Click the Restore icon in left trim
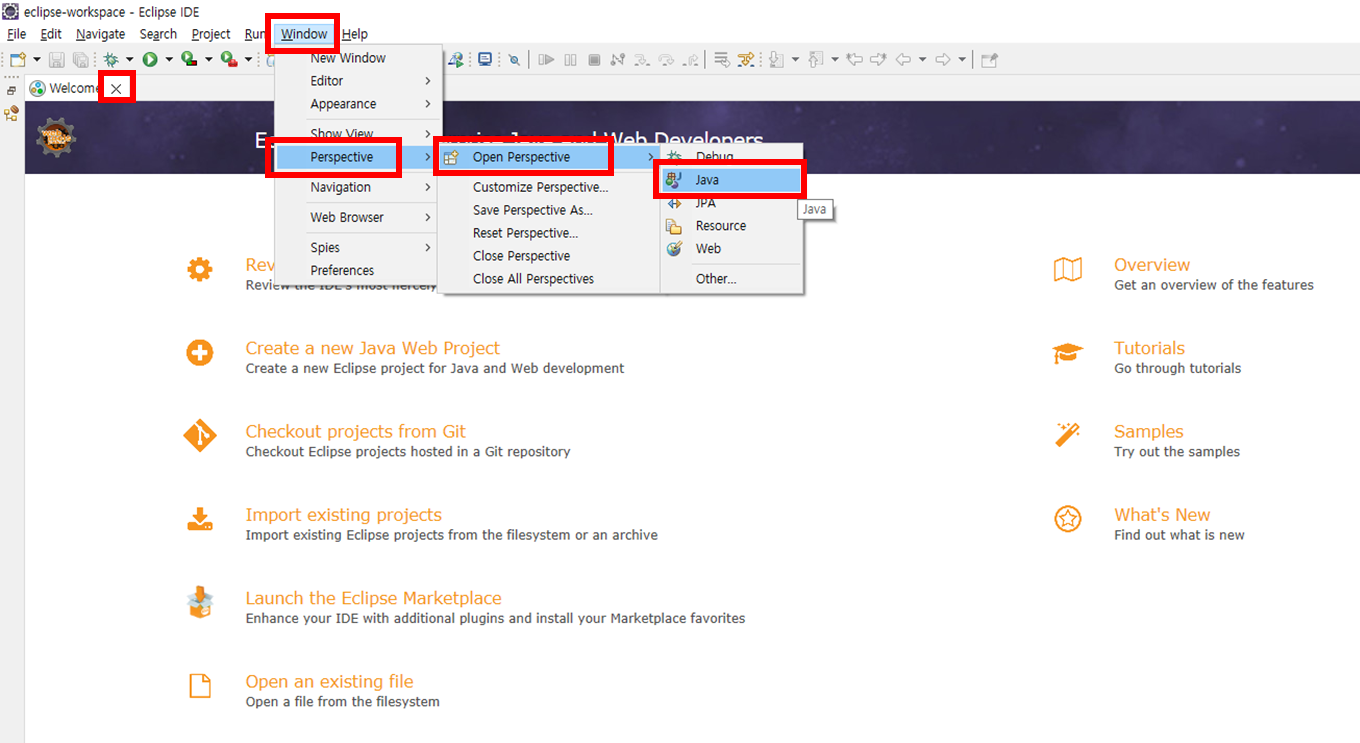 (11, 91)
